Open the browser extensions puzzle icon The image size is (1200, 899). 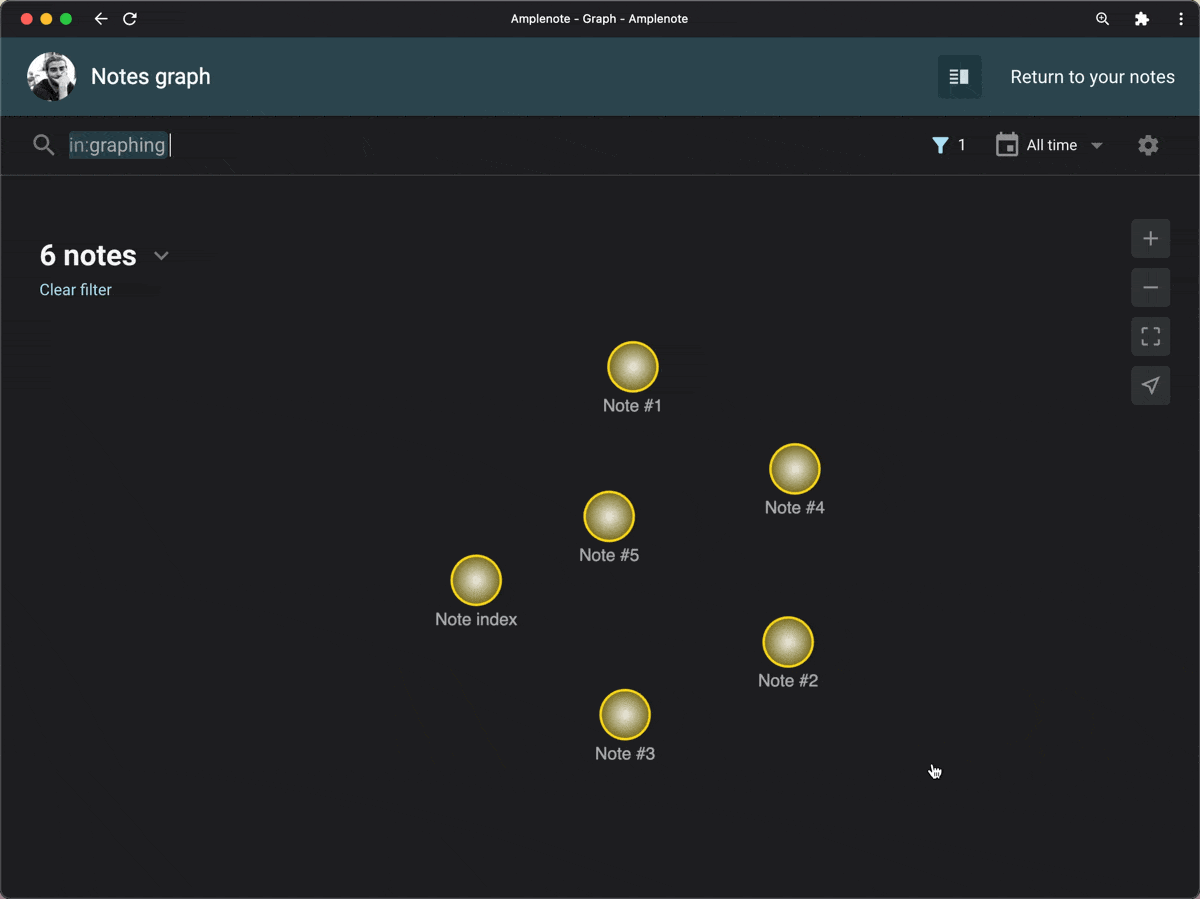pyautogui.click(x=1142, y=19)
